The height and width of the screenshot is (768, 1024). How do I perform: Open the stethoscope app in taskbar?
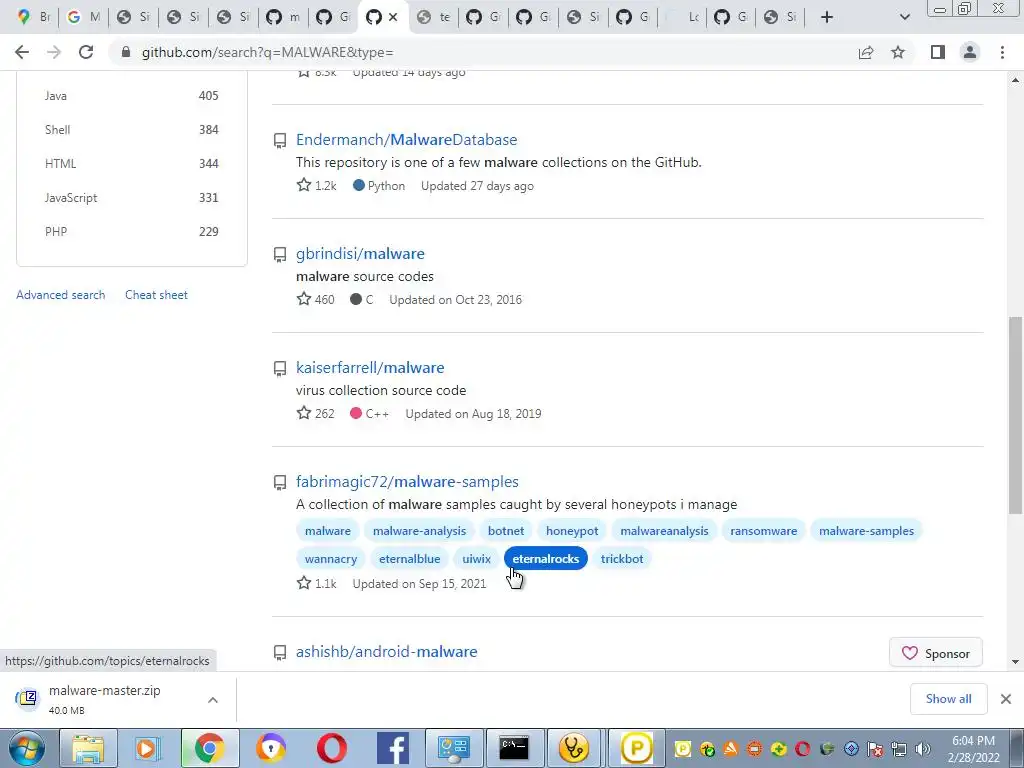click(575, 748)
